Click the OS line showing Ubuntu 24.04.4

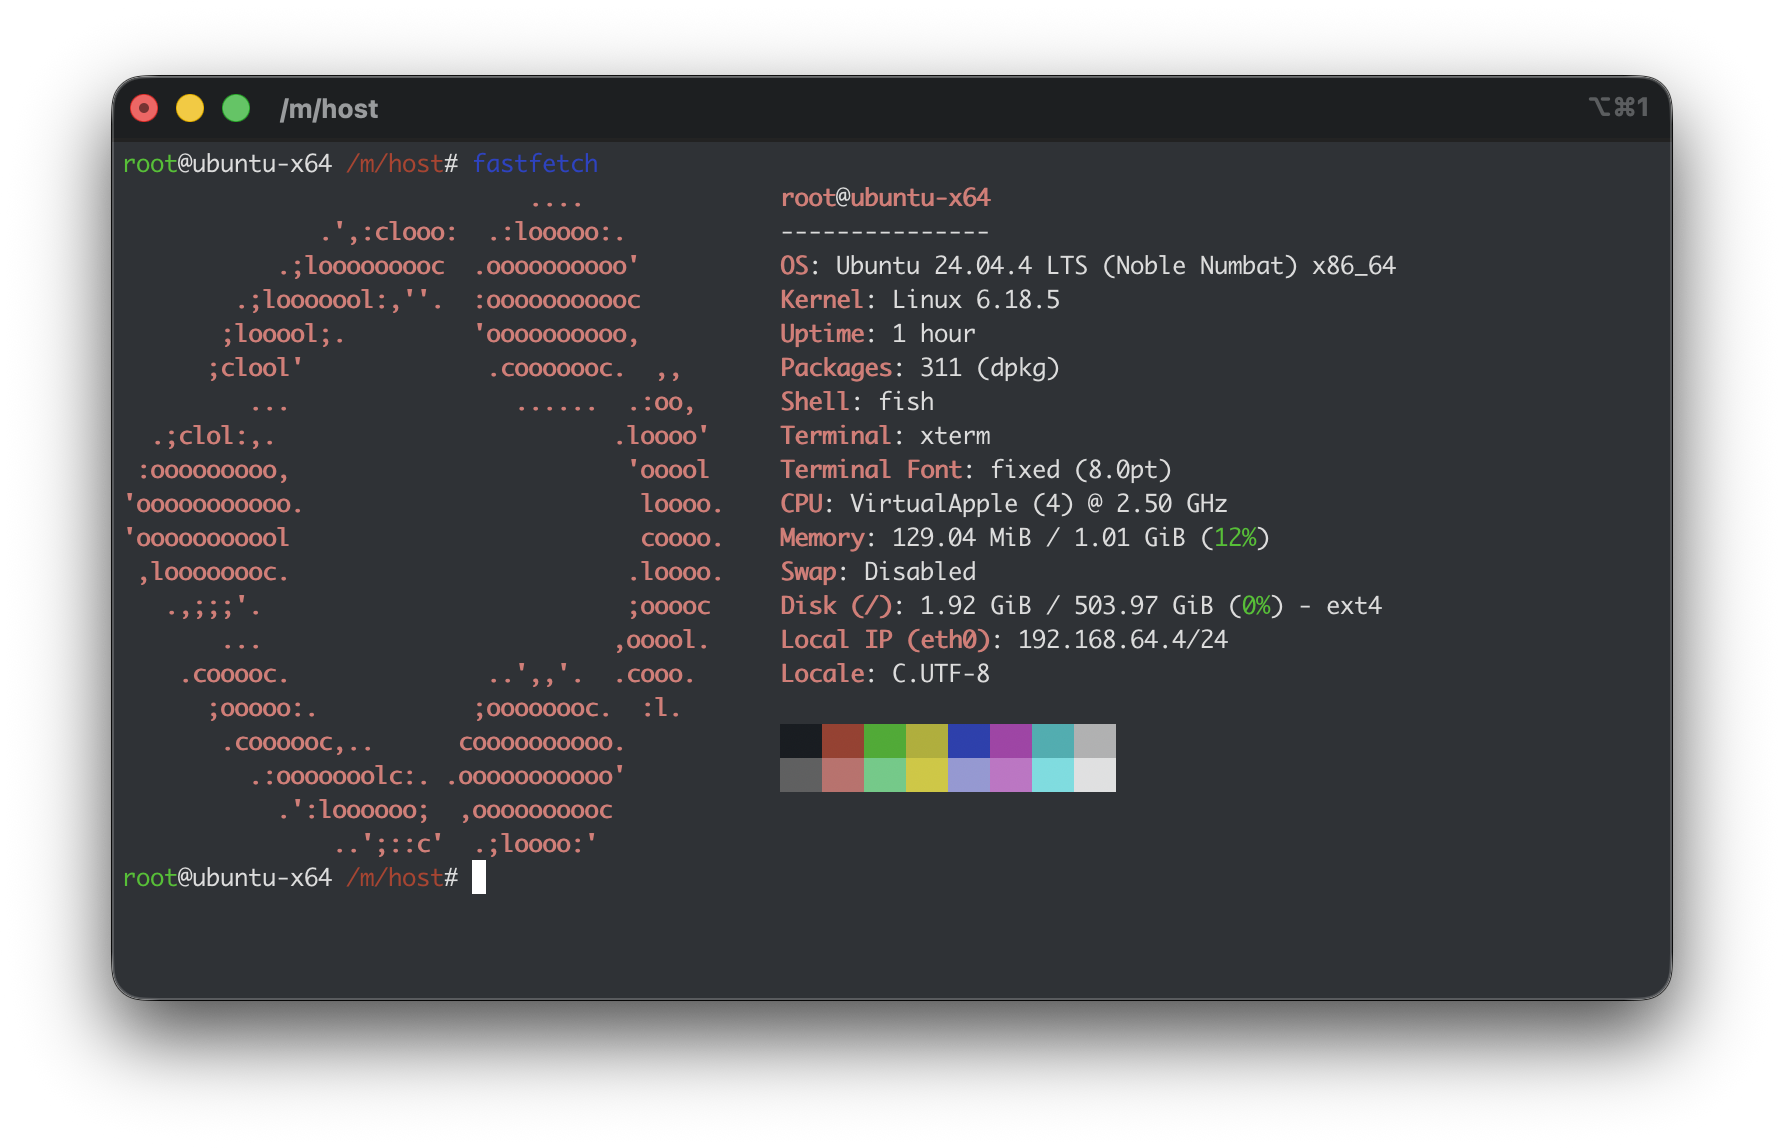click(x=1087, y=266)
